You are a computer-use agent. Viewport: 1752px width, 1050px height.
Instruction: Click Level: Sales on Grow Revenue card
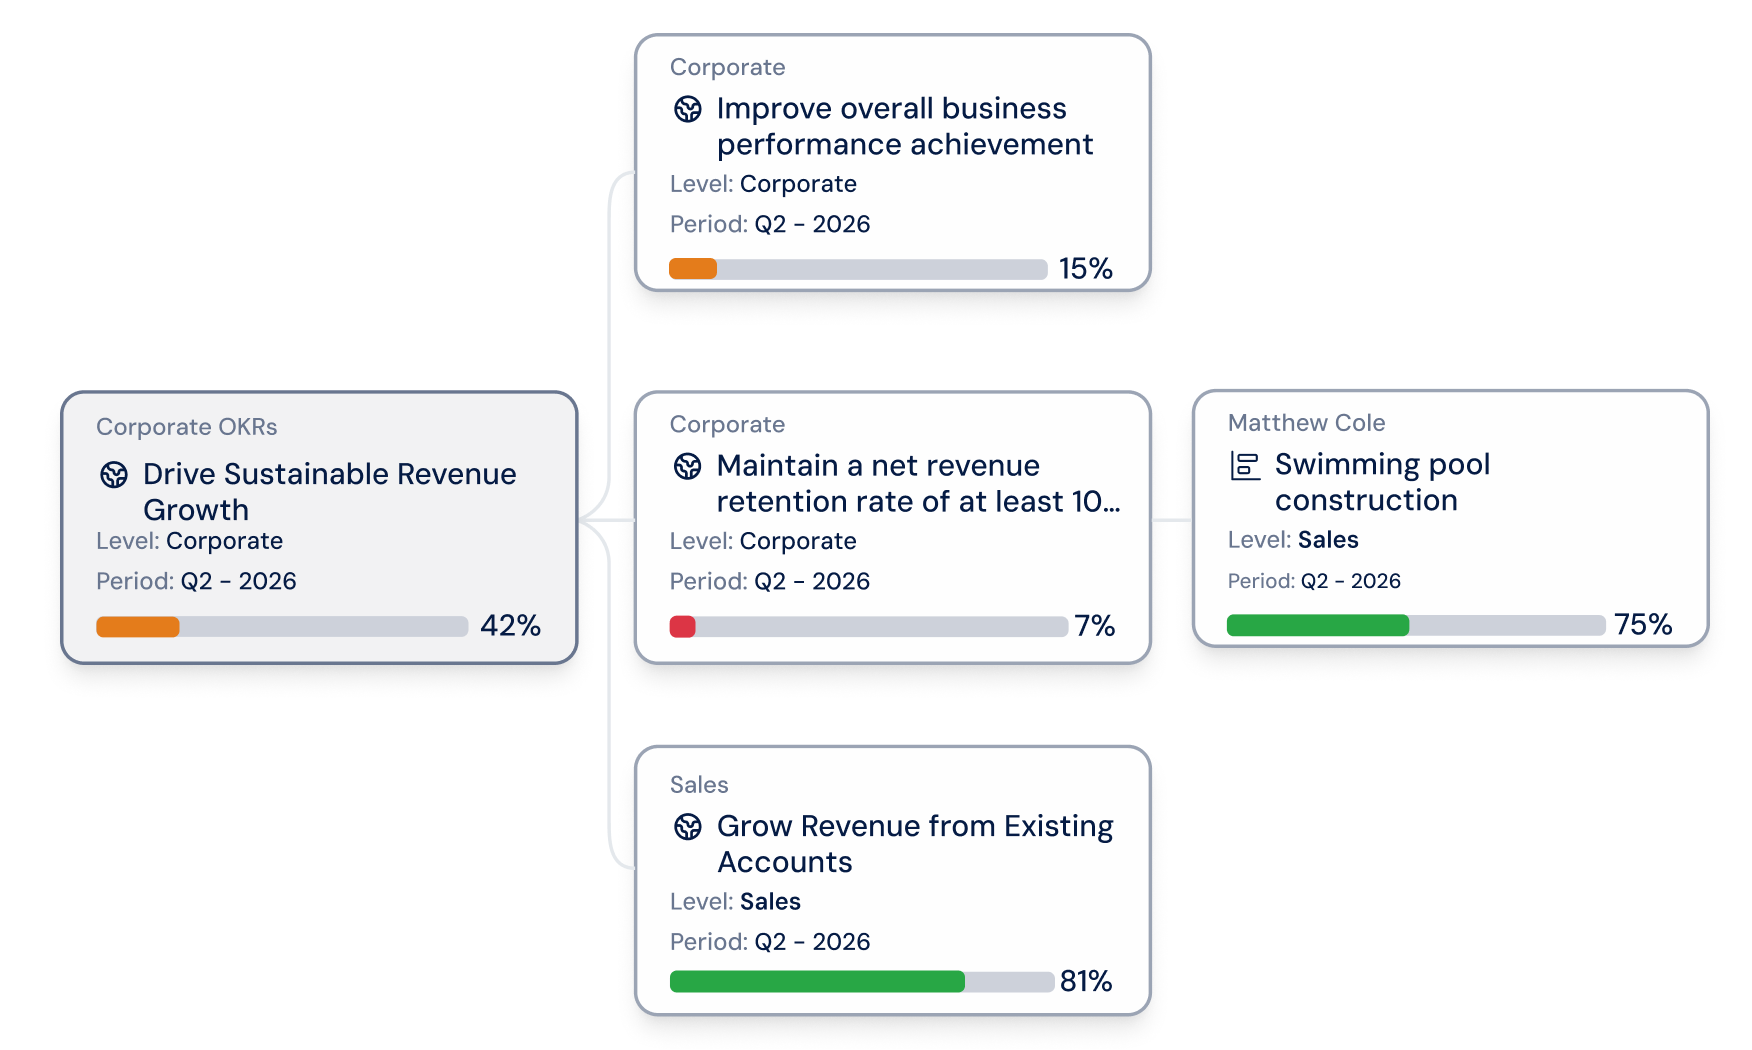[x=735, y=902]
